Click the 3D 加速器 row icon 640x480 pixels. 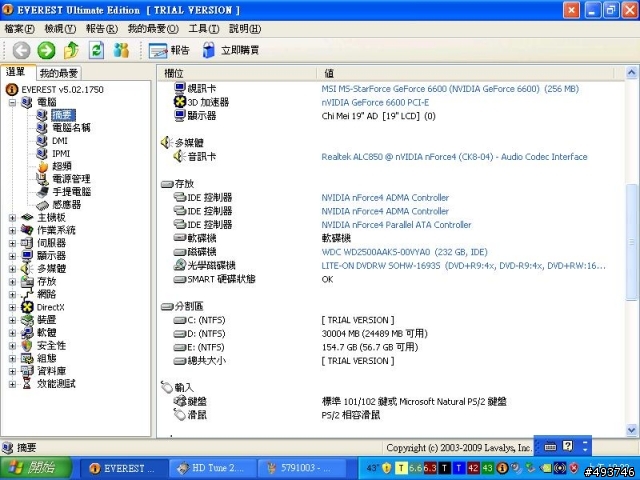pos(180,102)
